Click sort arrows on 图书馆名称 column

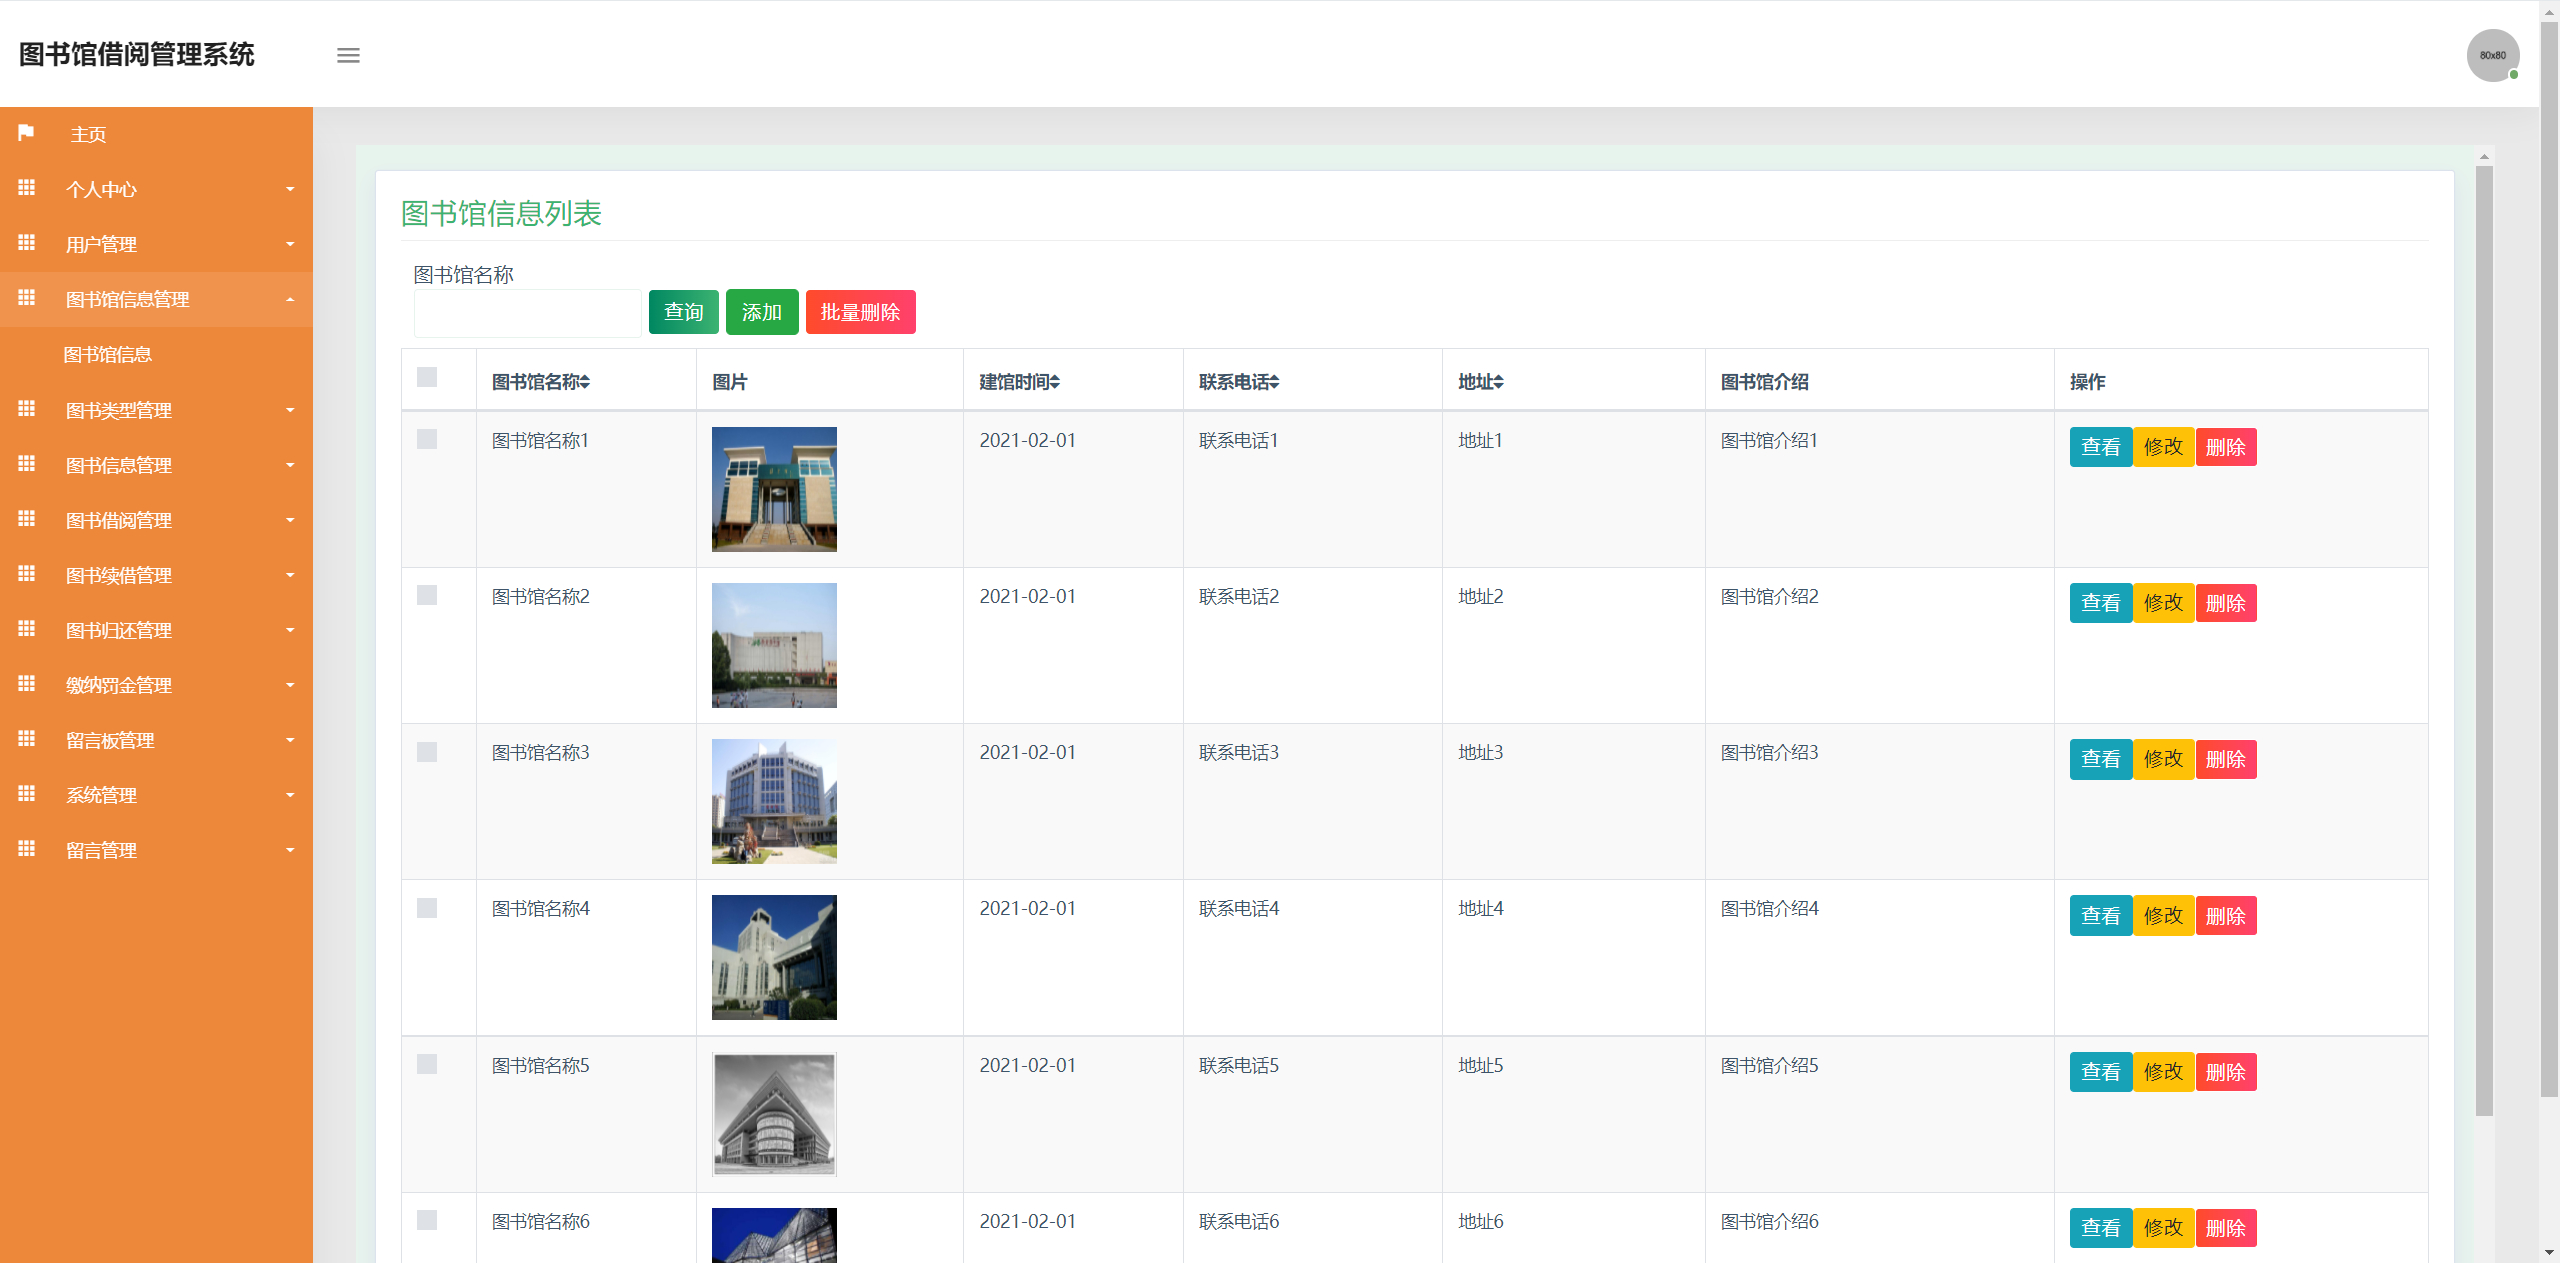coord(585,382)
